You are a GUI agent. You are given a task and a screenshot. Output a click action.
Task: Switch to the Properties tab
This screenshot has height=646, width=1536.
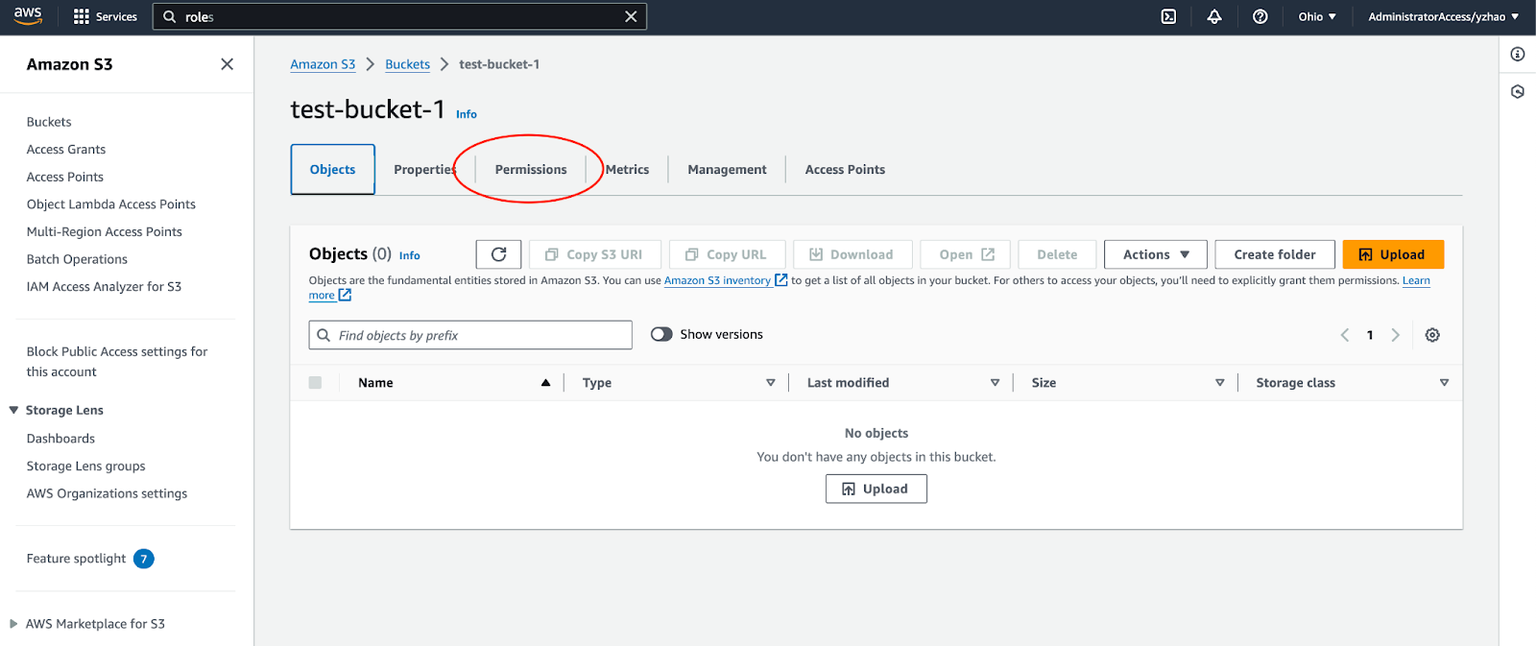[x=425, y=170]
